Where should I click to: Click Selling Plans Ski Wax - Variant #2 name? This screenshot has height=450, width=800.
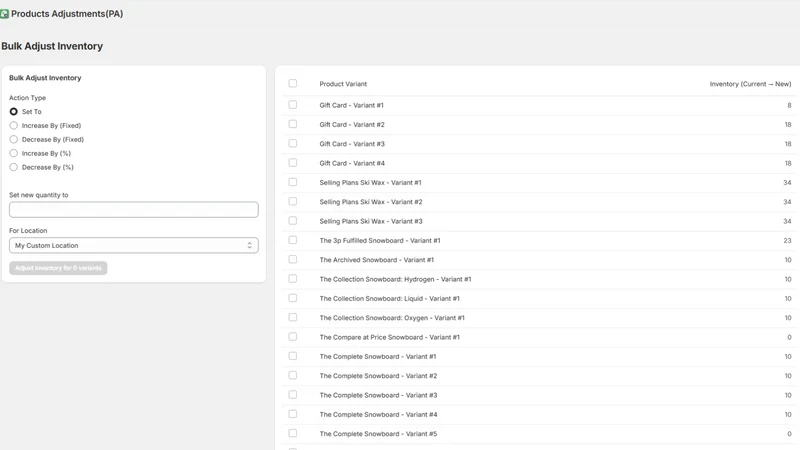click(x=371, y=202)
